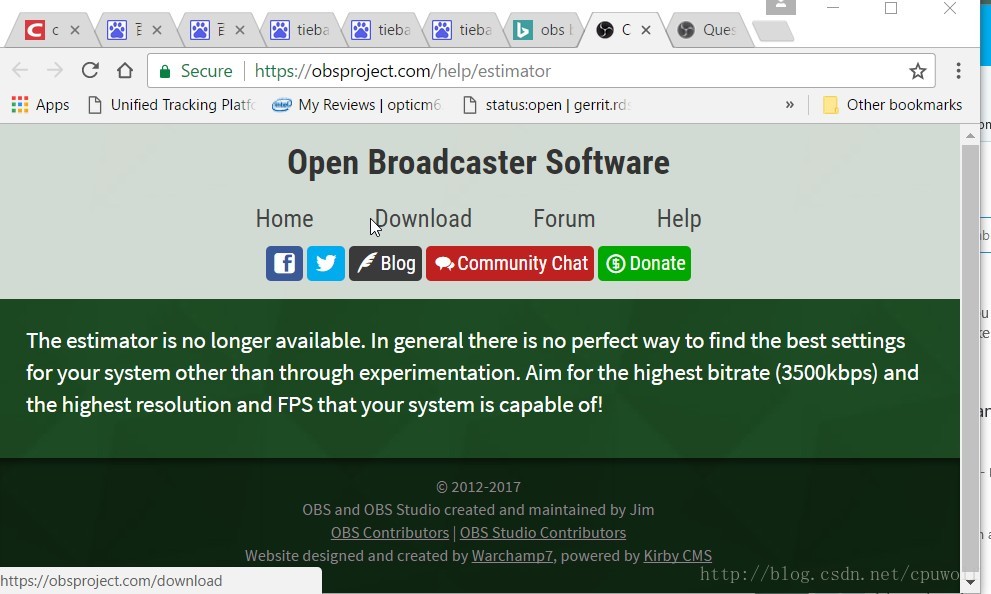Image resolution: width=991 pixels, height=594 pixels.
Task: Visit the Warchamp7 link
Action: tap(512, 556)
